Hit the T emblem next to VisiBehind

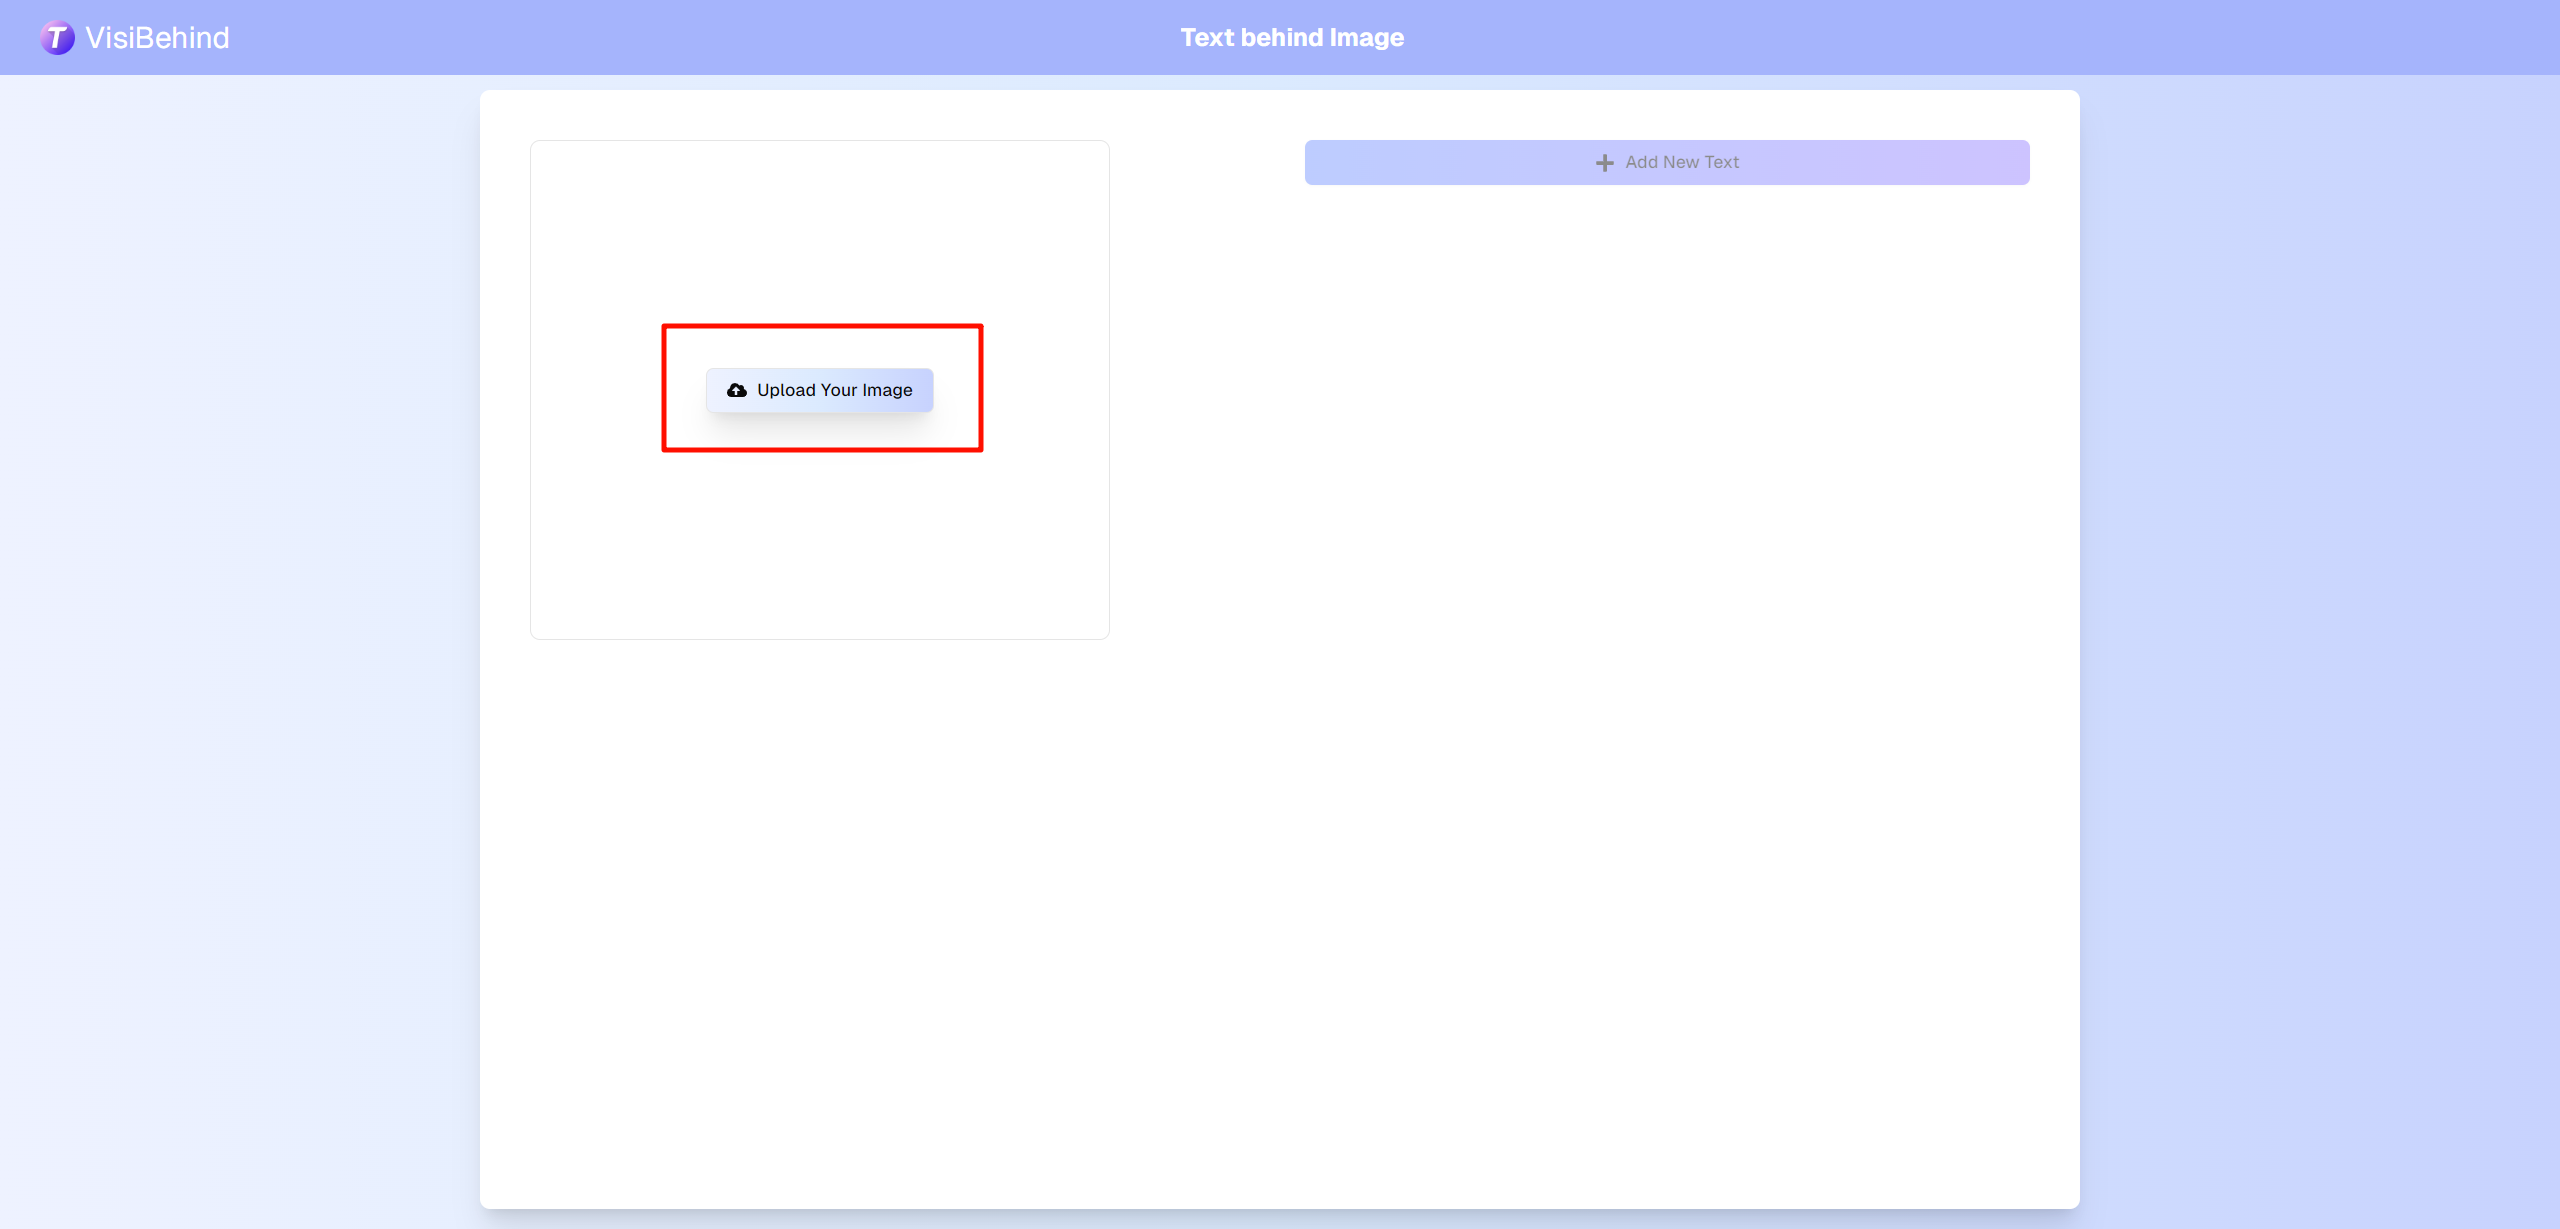[57, 38]
